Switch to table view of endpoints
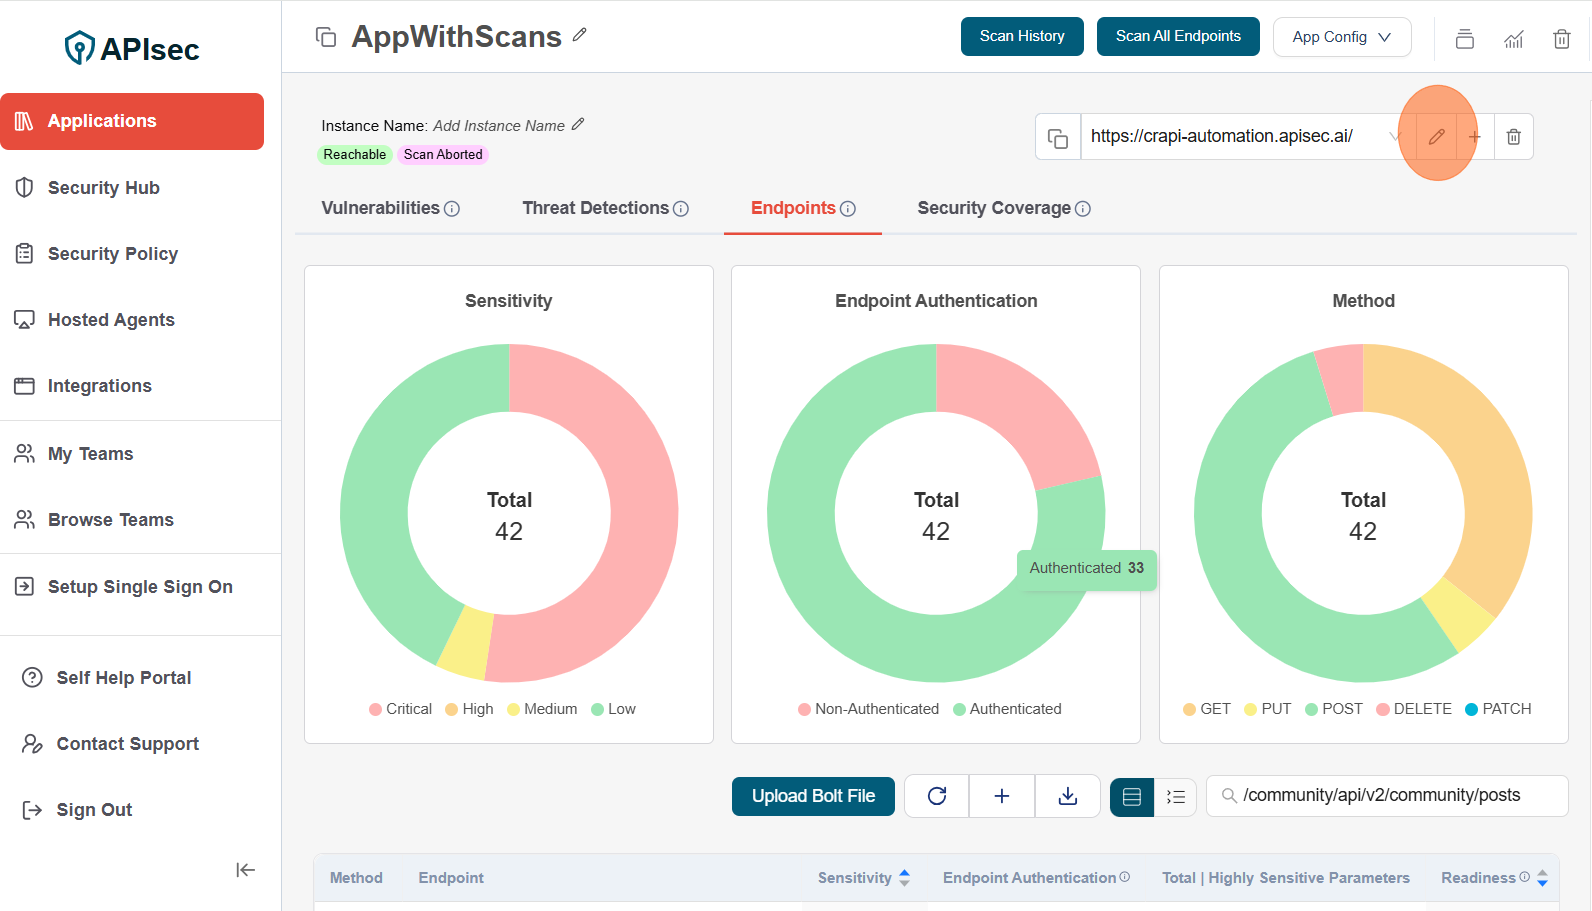Image resolution: width=1592 pixels, height=911 pixels. [1132, 797]
